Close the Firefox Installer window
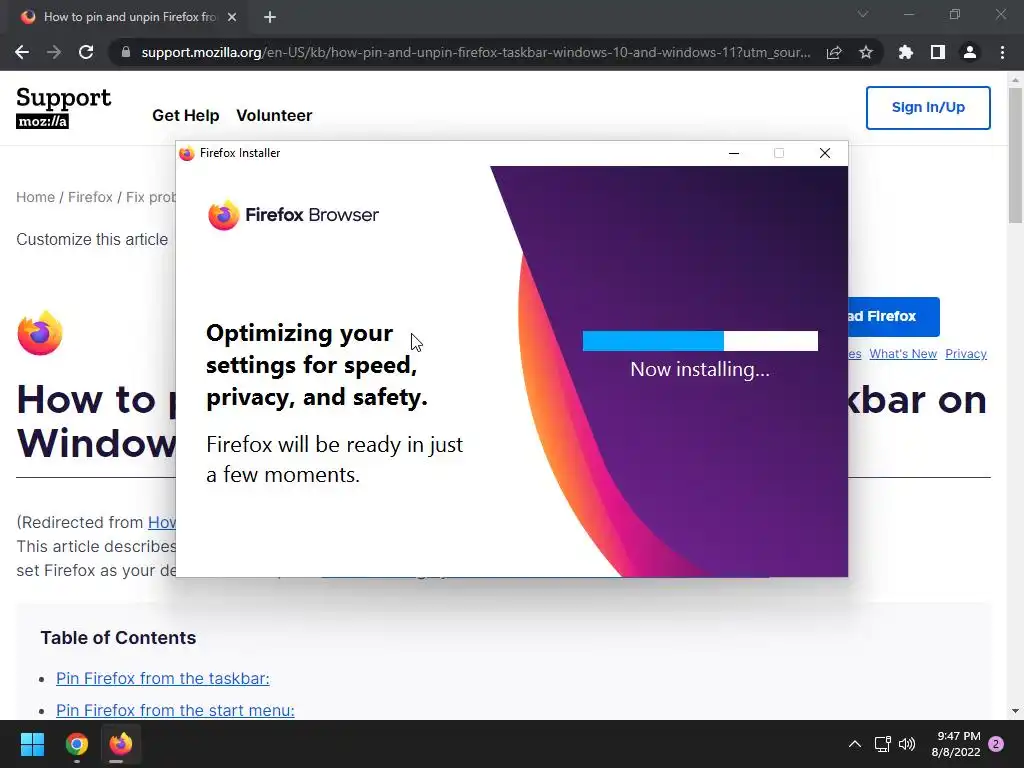Screen dimensions: 1024x768 (825, 153)
